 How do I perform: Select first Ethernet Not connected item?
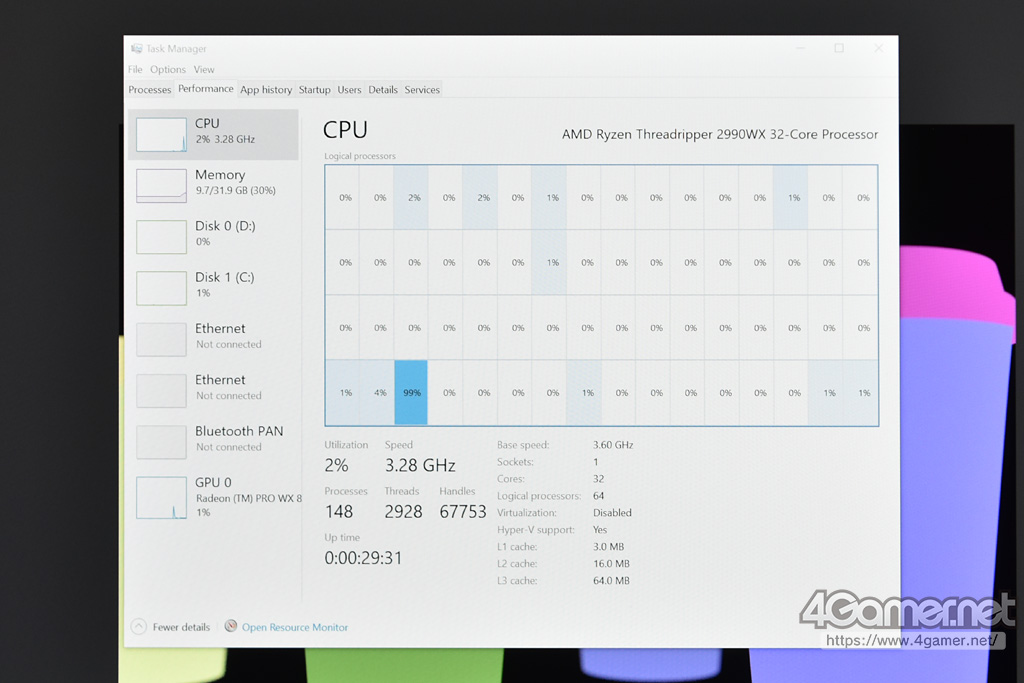[x=214, y=338]
